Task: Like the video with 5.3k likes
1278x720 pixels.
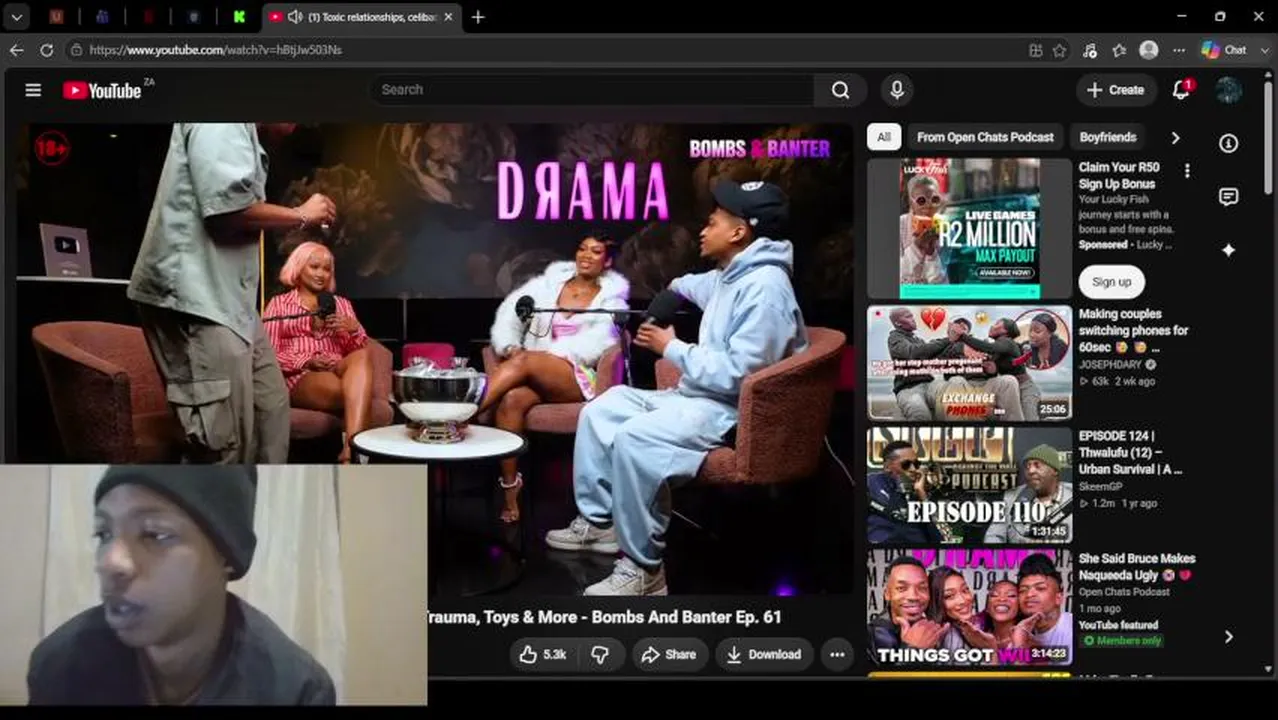Action: point(542,654)
